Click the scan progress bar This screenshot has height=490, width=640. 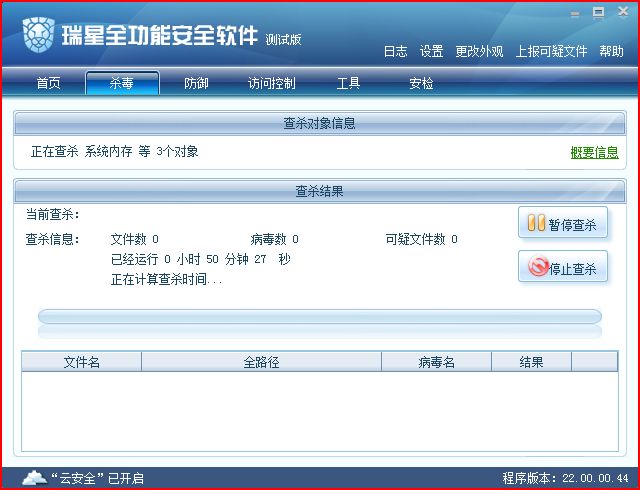point(320,317)
